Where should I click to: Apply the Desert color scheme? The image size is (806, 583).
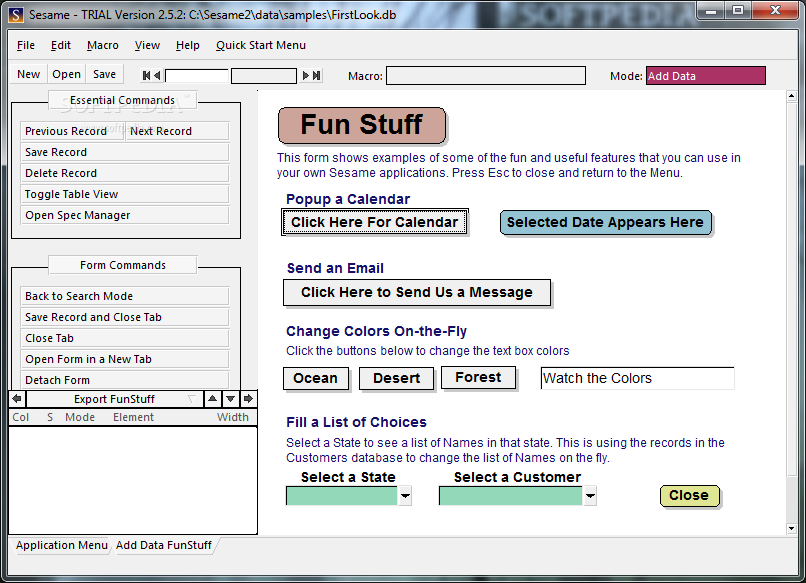point(396,378)
